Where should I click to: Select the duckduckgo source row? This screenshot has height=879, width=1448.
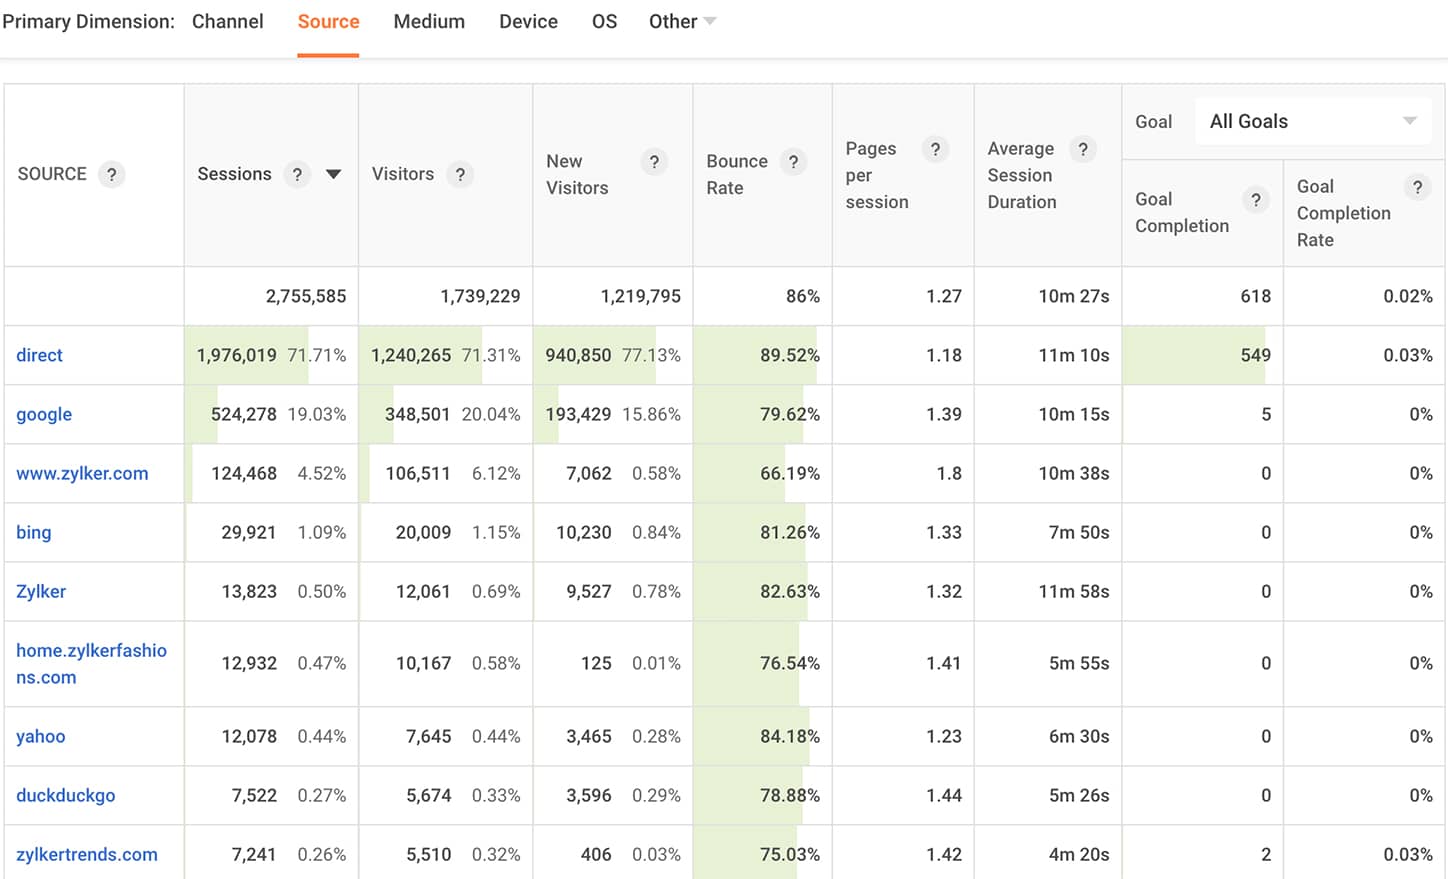(x=65, y=795)
